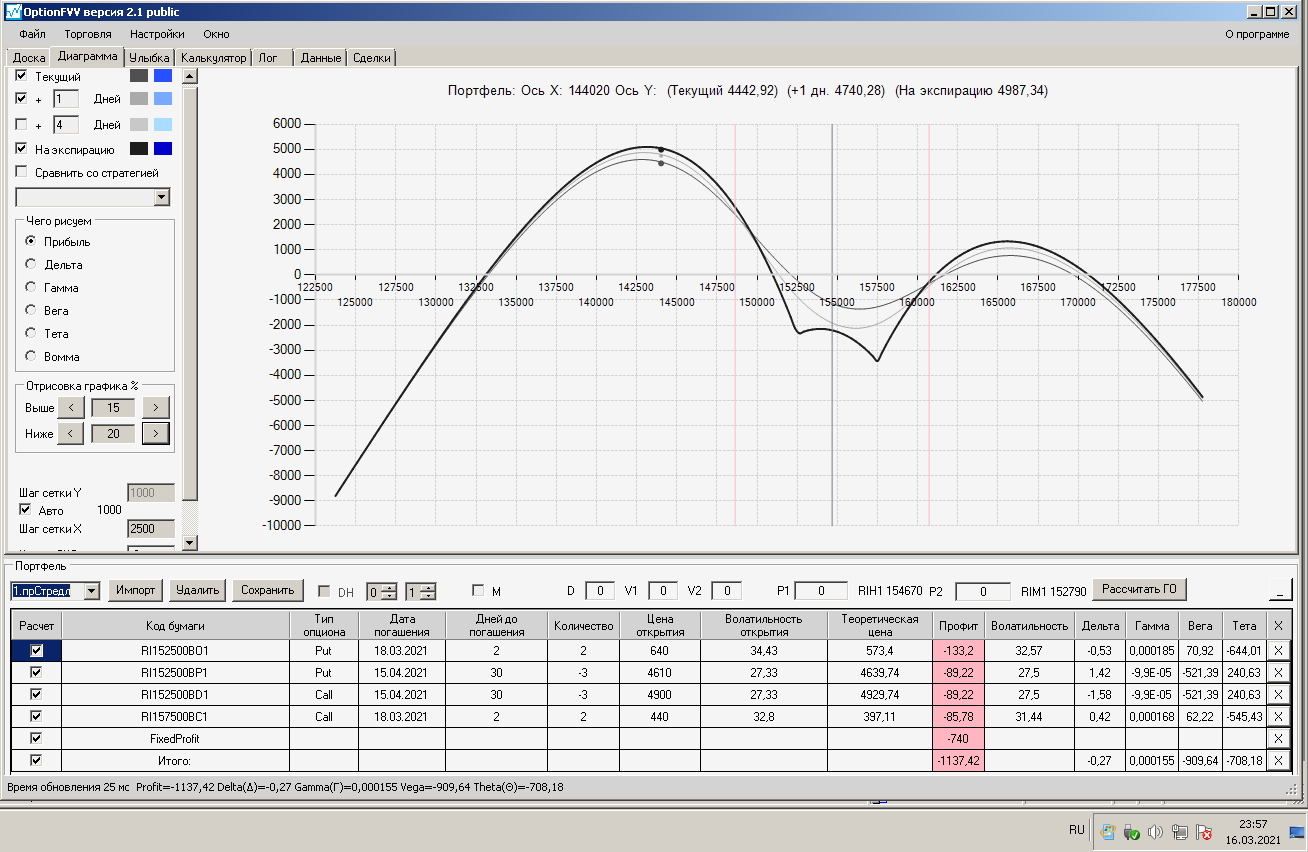Open the Action Center flag tray icon
The image size is (1308, 852).
(1204, 831)
